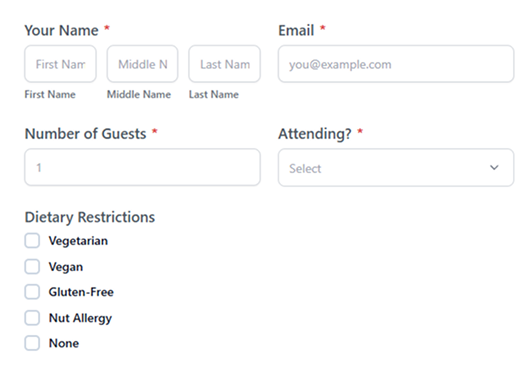This screenshot has height=366, width=530.
Task: Click the First Name input field
Action: click(61, 64)
